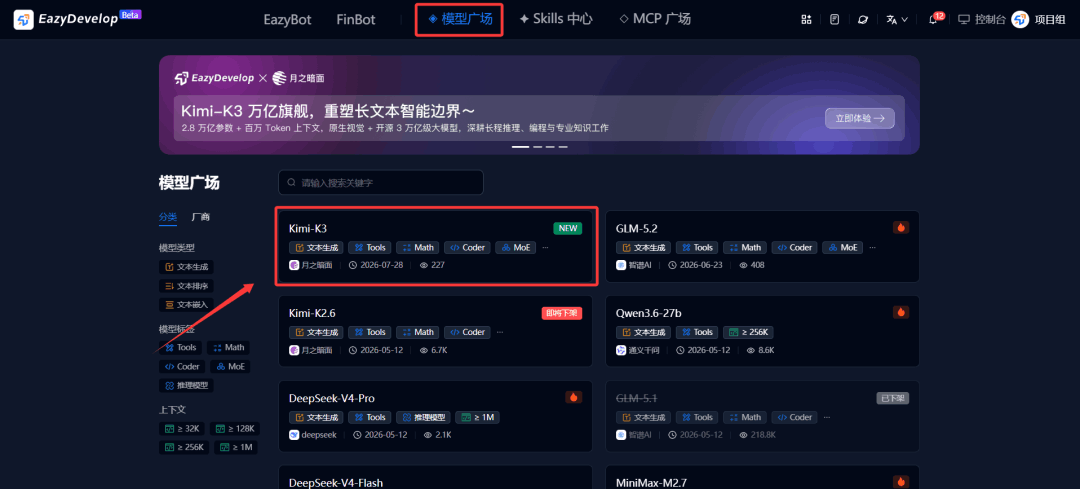
Task: Click the clock date icon on Kimi-K2.6
Action: point(353,350)
